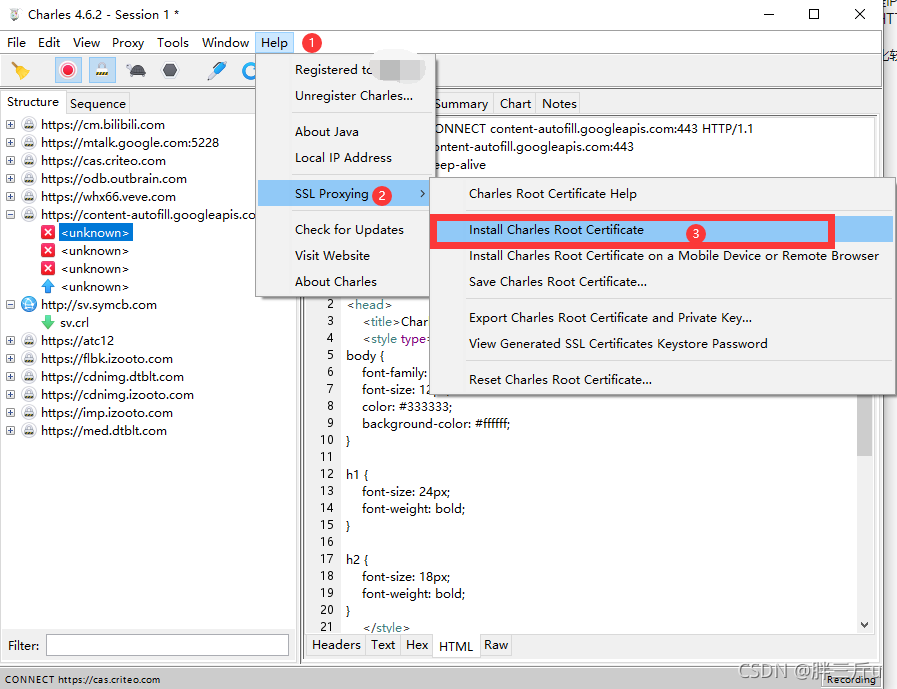This screenshot has height=689, width=897.
Task: Expand the cas.criteo.com node
Action: (10, 160)
